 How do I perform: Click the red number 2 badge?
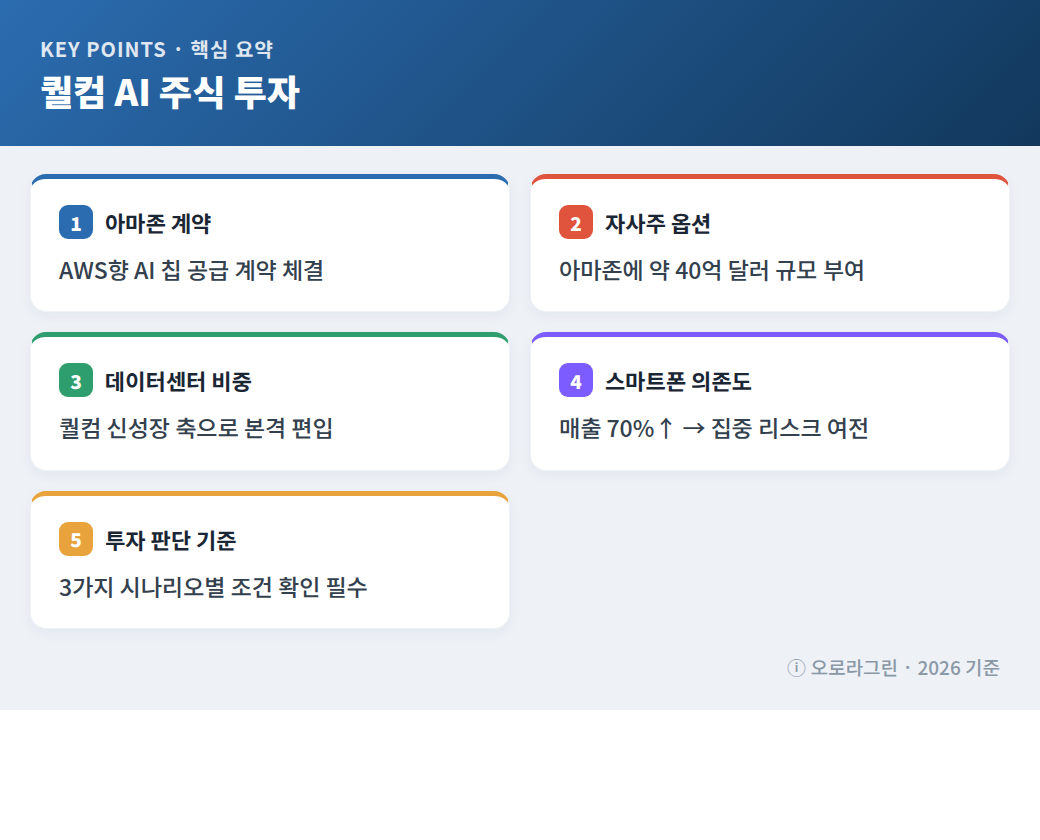coord(576,222)
